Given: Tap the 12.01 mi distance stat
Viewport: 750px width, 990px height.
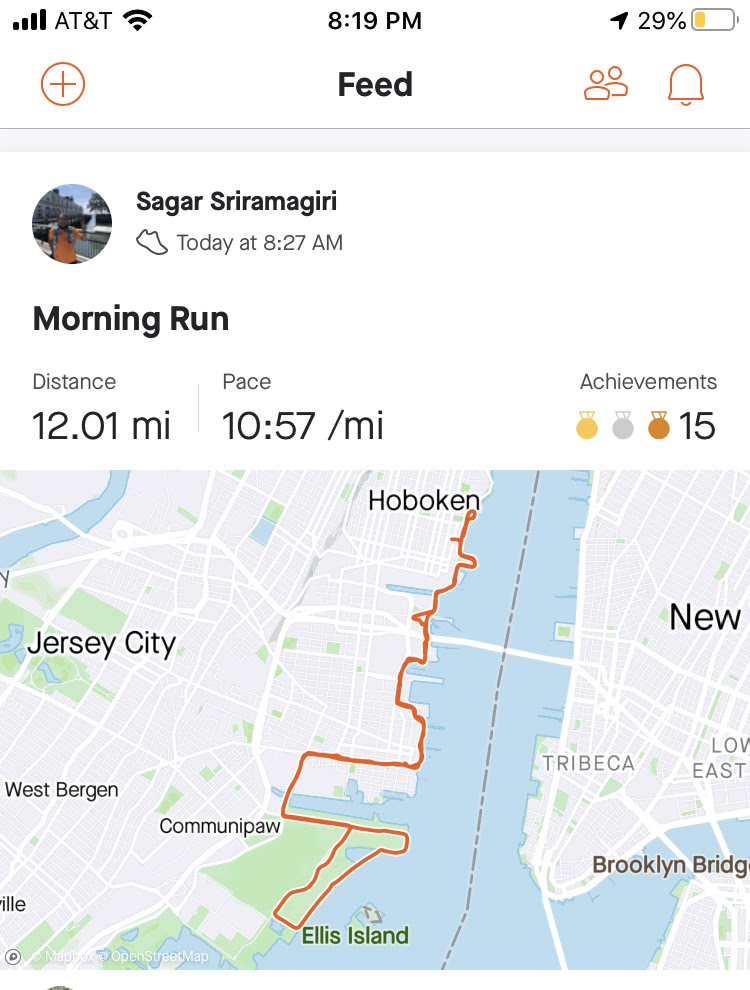Looking at the screenshot, I should click(x=102, y=426).
